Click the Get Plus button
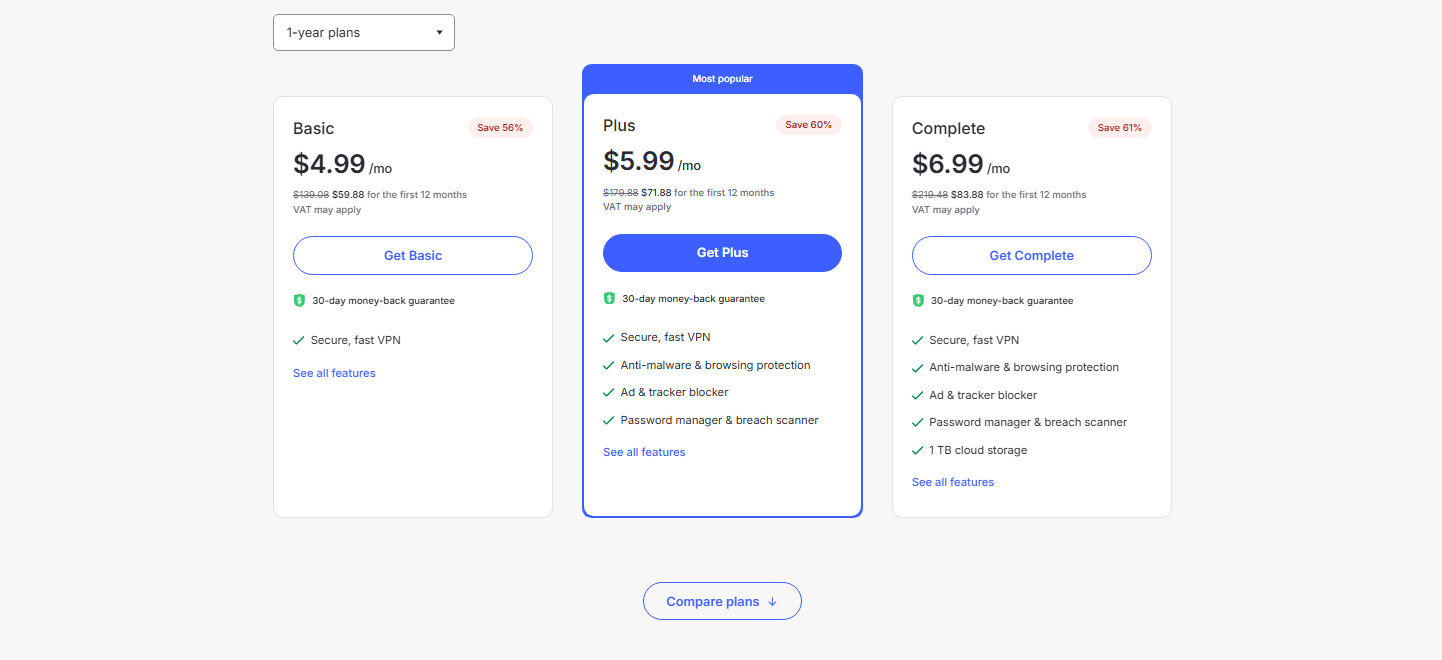This screenshot has height=660, width=1442. (722, 253)
